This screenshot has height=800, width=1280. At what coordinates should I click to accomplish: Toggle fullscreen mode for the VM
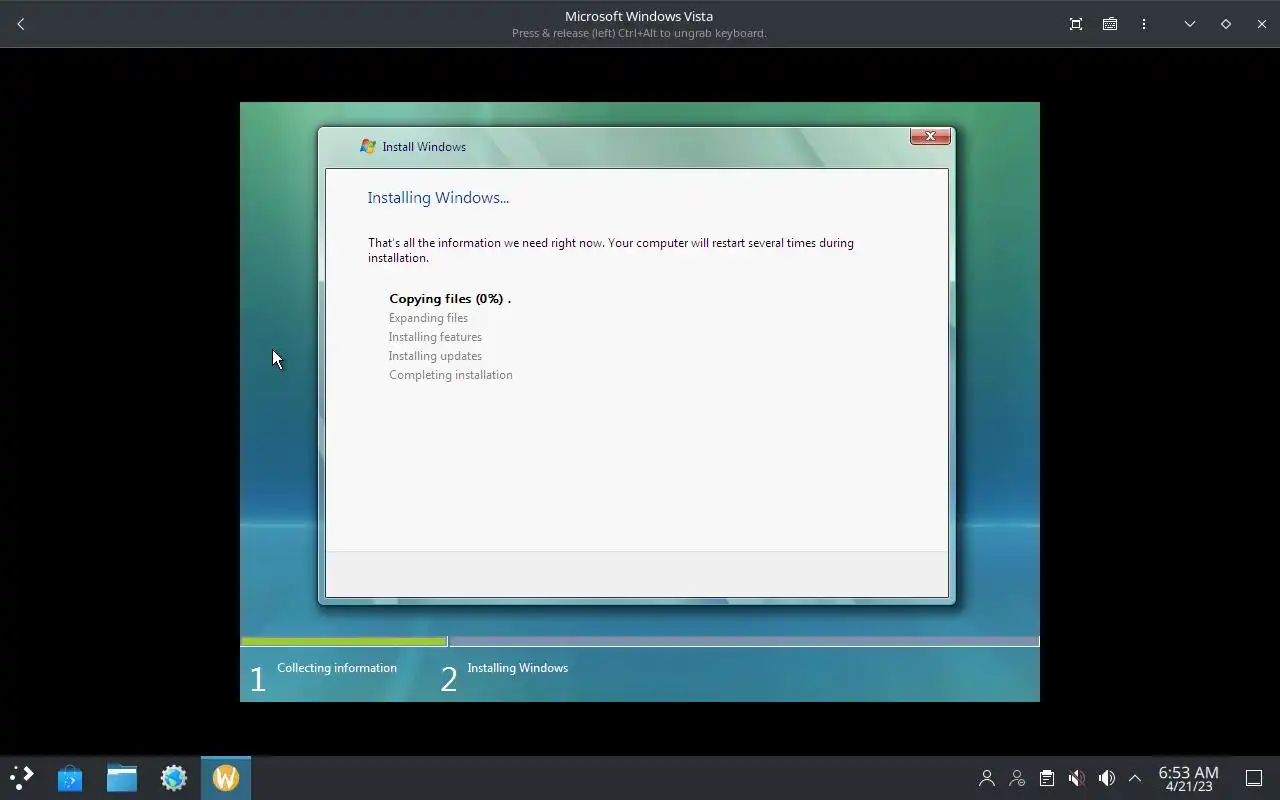click(1076, 24)
